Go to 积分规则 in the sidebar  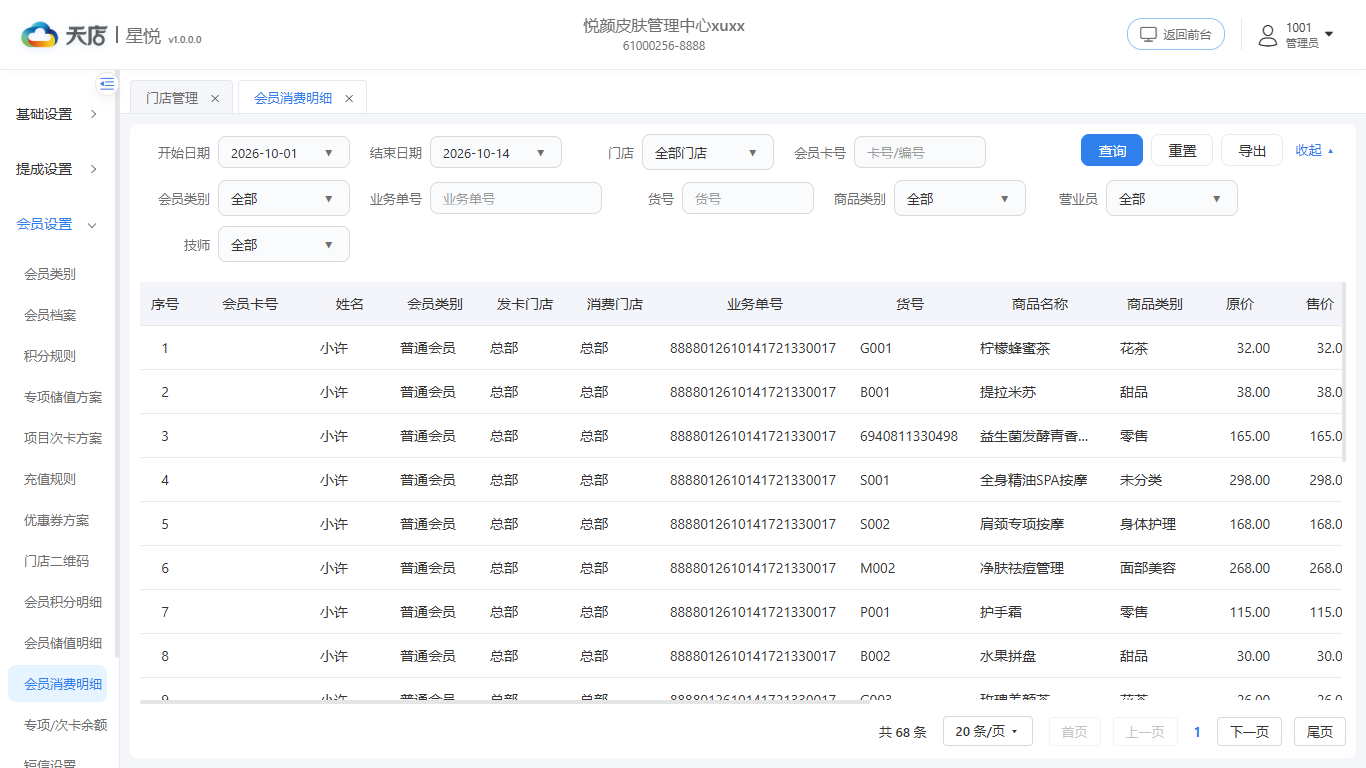(50, 356)
